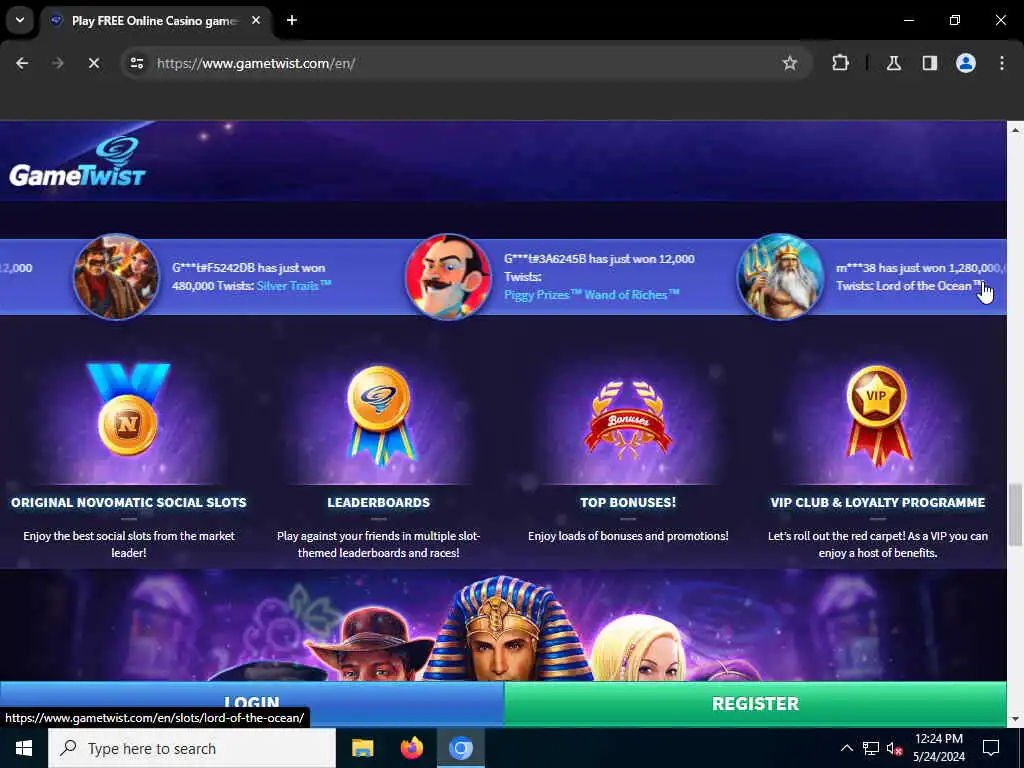Follow the Lord of the Ocean link
The image size is (1024, 768).
(x=929, y=285)
